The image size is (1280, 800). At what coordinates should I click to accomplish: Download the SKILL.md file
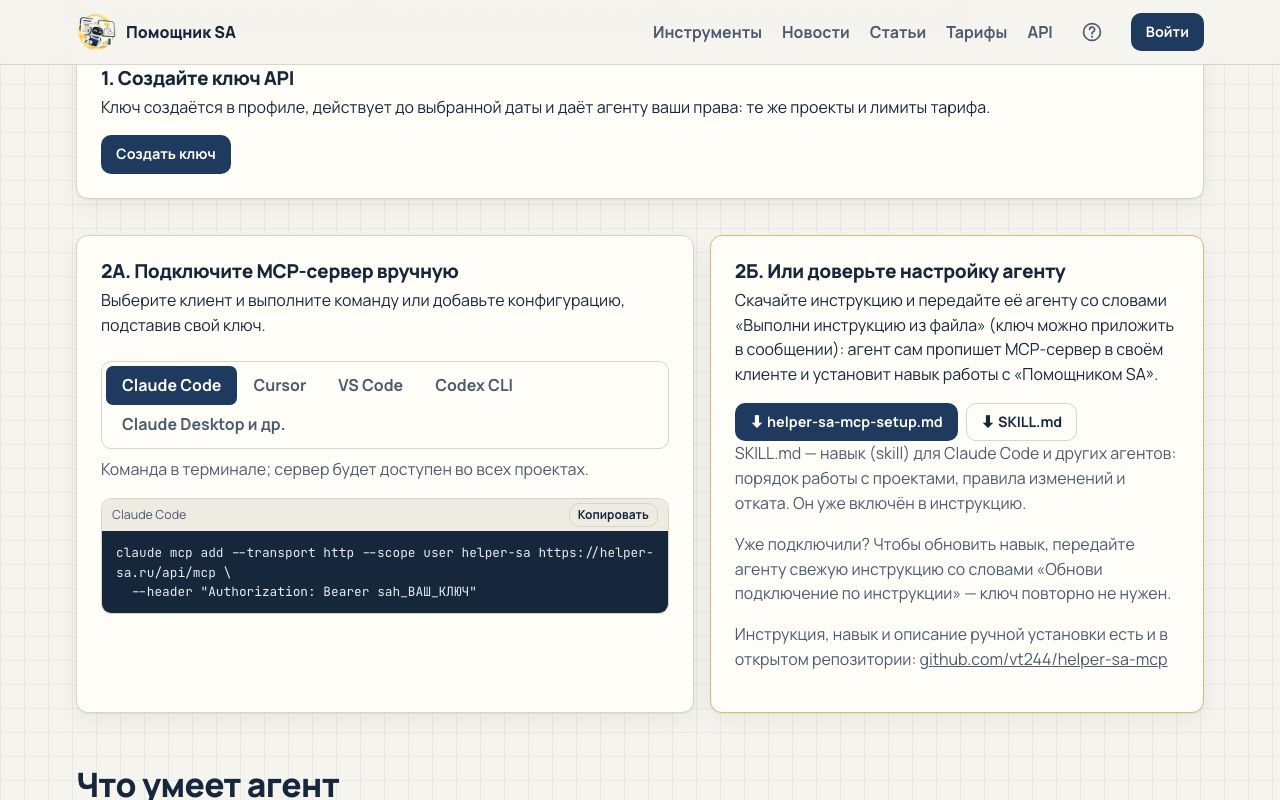click(1021, 422)
